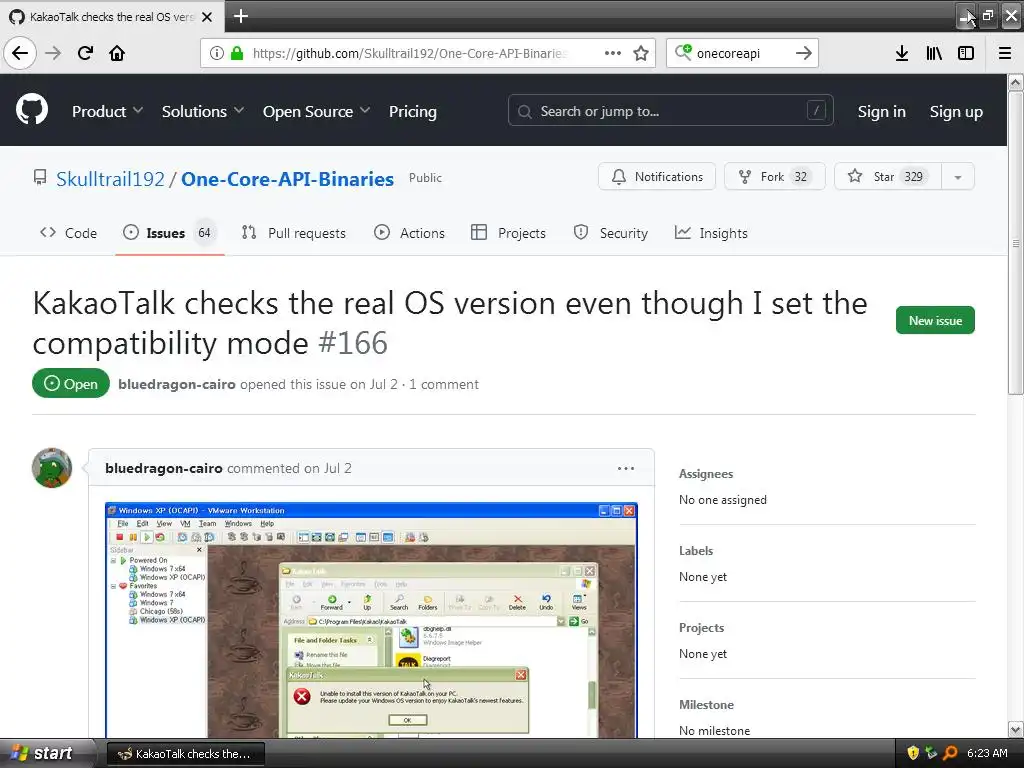Image resolution: width=1024 pixels, height=768 pixels.
Task: Click the 6:23 AM system clock
Action: [987, 753]
